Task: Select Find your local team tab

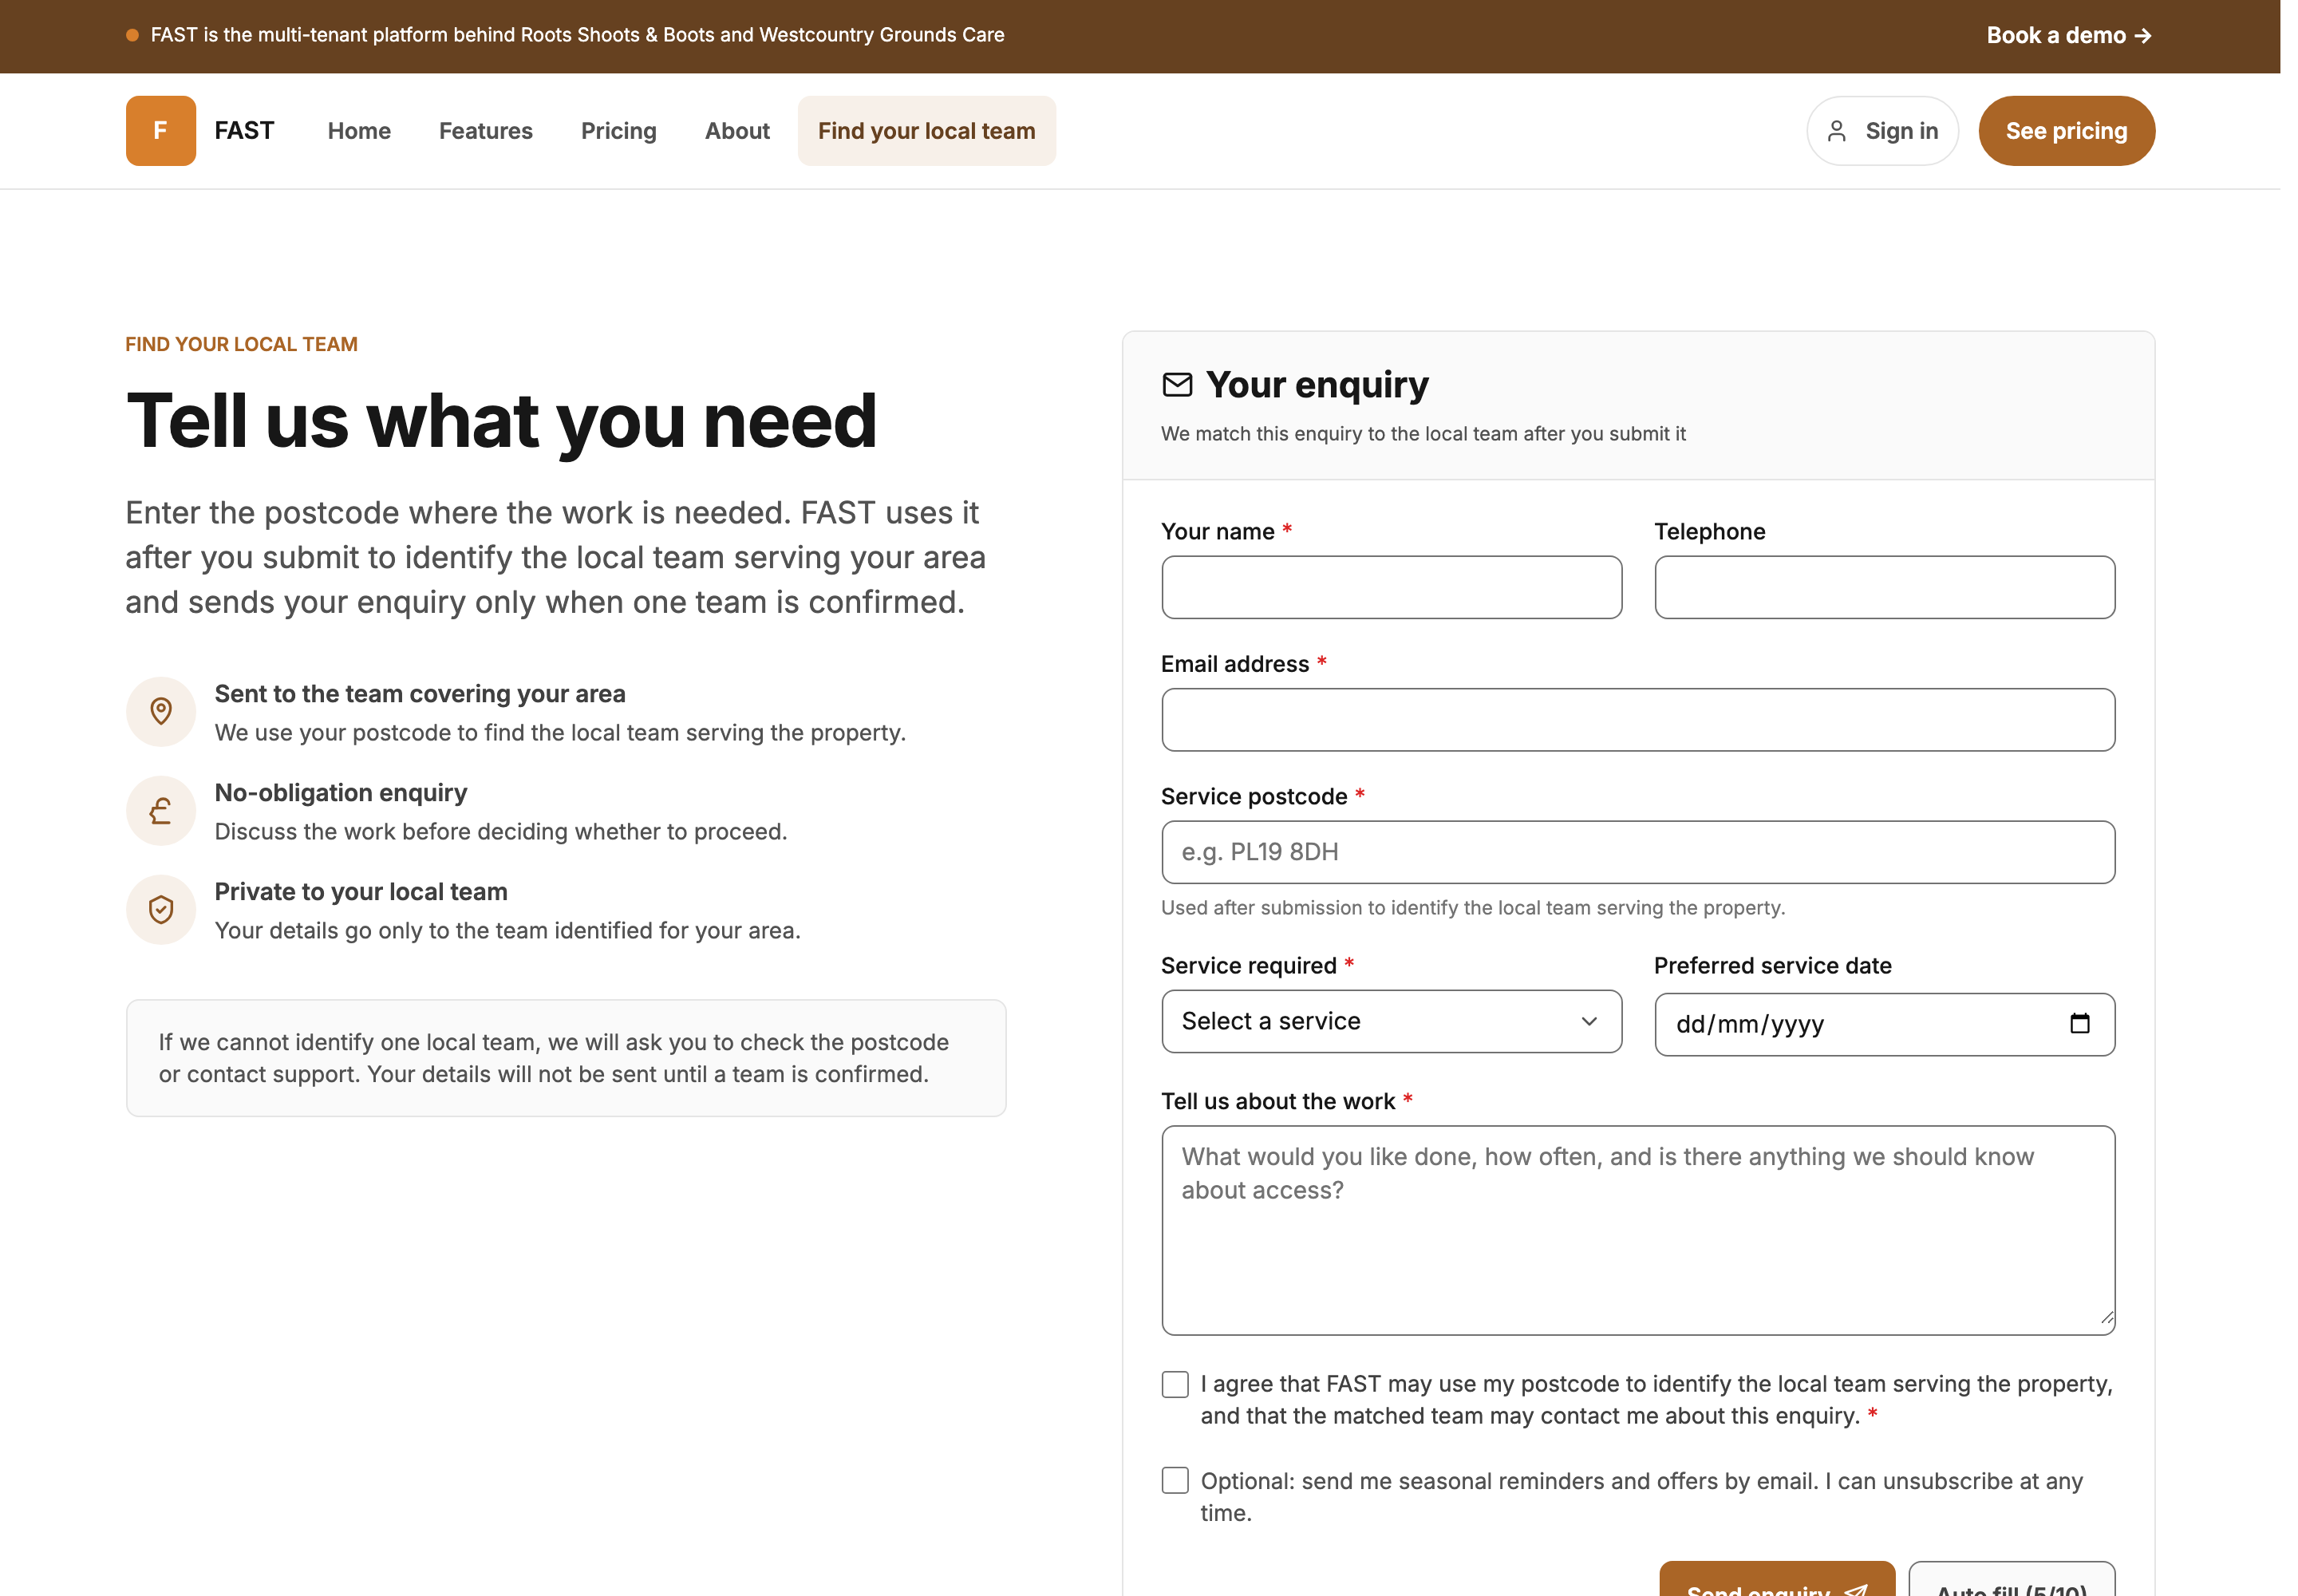Action: click(926, 131)
